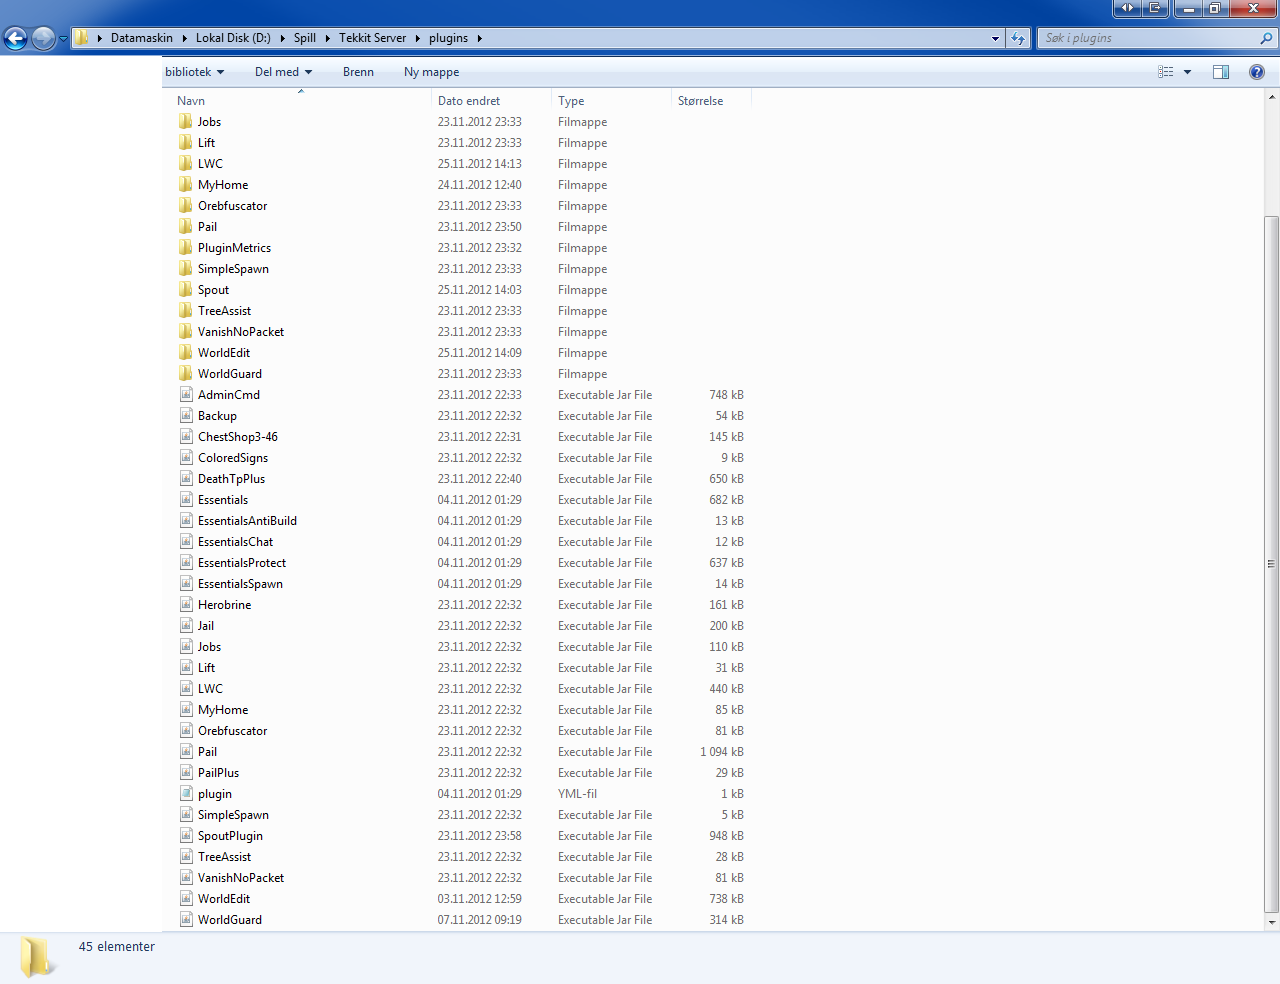Select the EssentialsSpawn file name
Viewport: 1280px width, 984px height.
click(240, 583)
